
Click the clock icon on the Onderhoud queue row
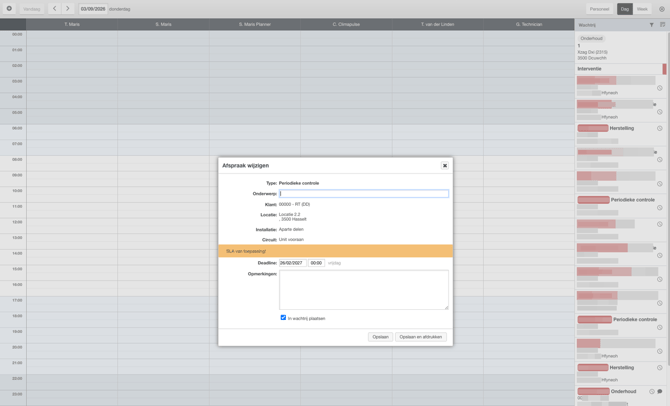point(652,391)
